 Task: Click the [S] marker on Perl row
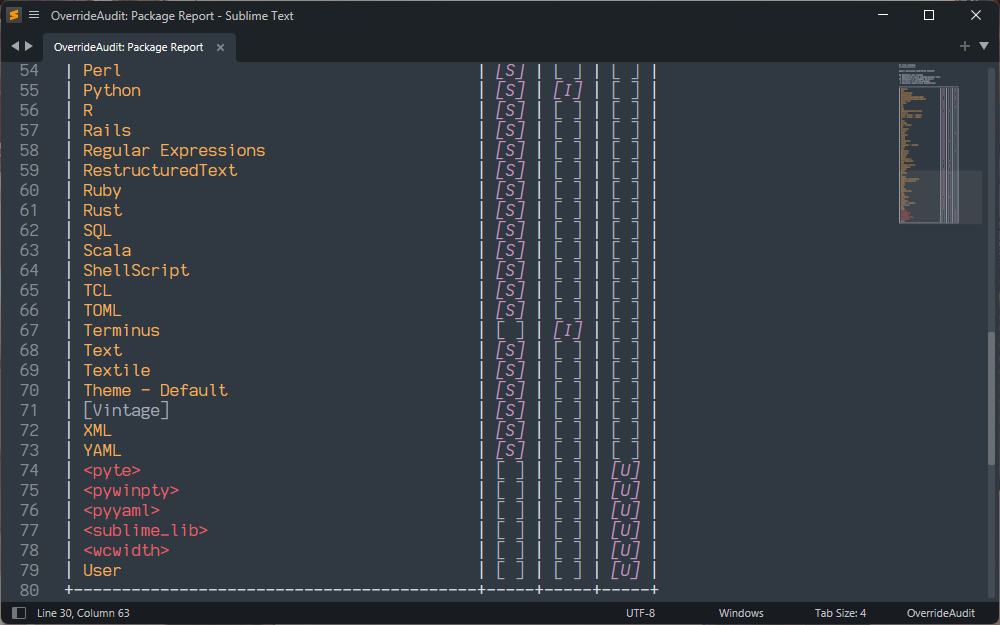pos(509,70)
